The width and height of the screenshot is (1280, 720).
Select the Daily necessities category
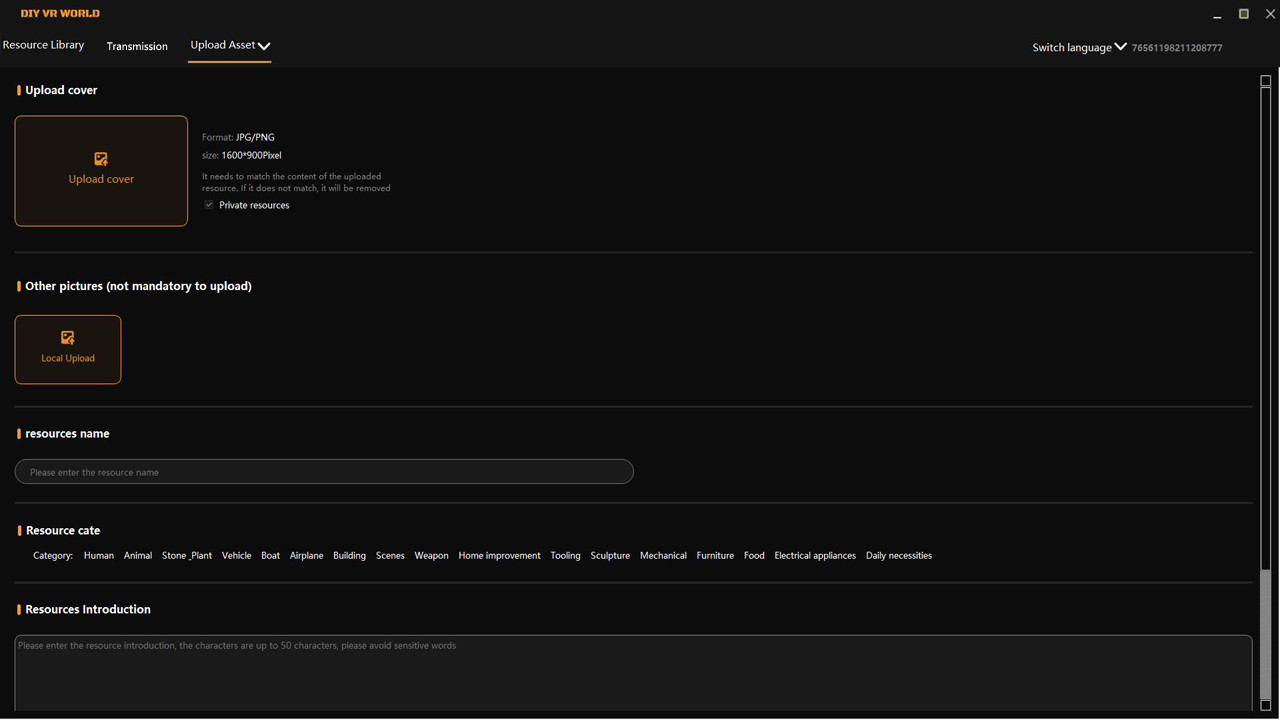pyautogui.click(x=898, y=555)
